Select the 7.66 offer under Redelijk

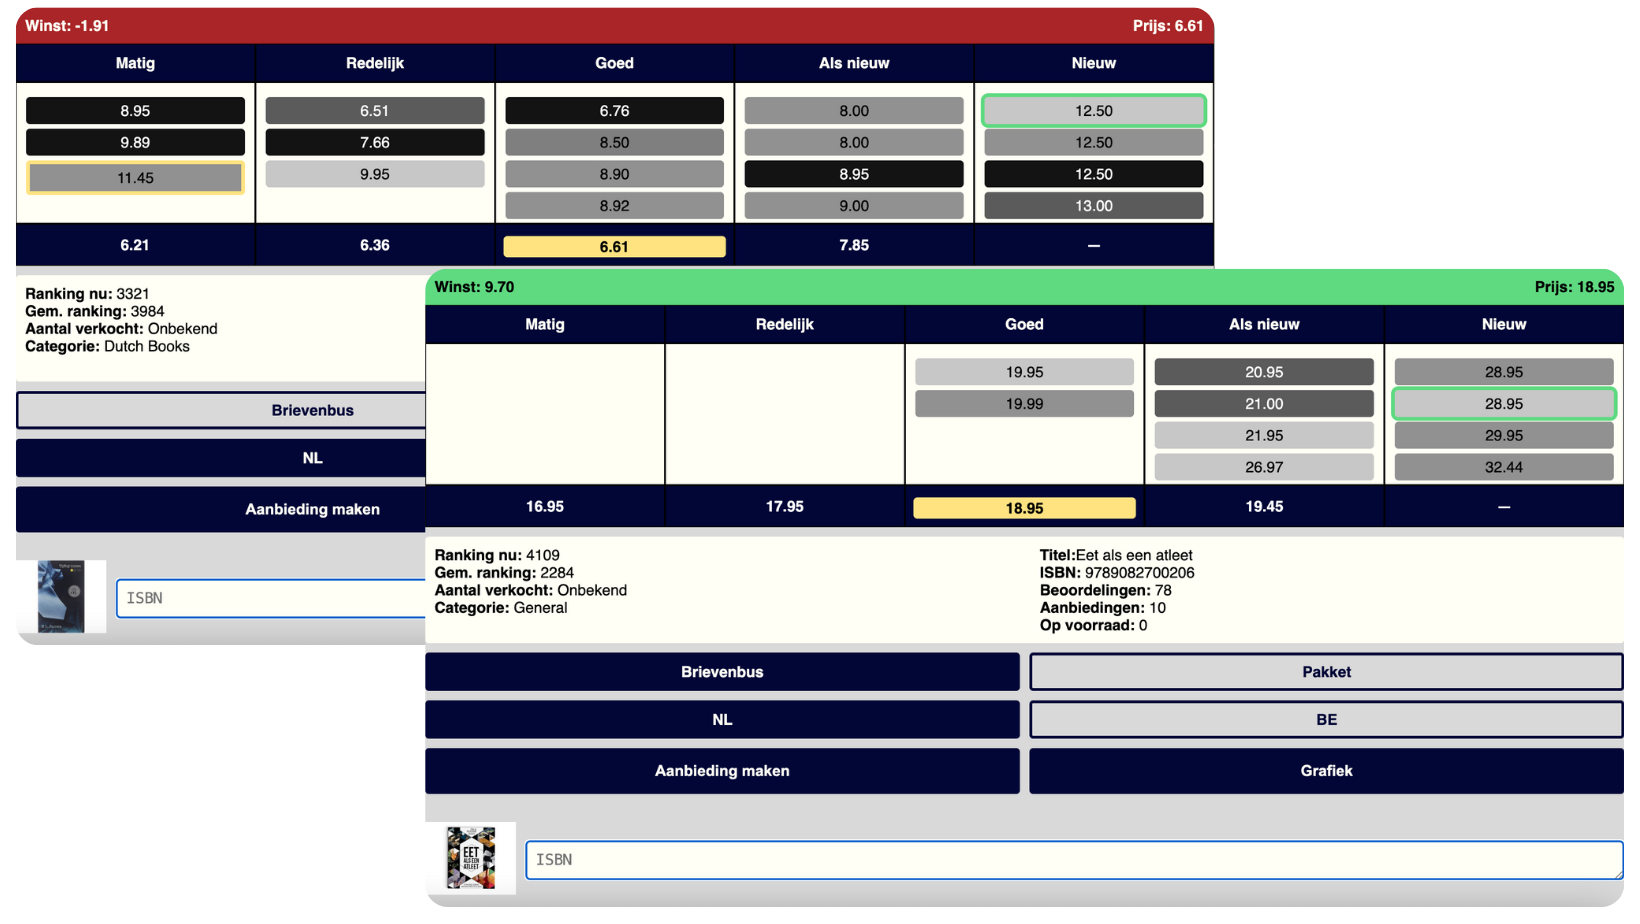(374, 142)
